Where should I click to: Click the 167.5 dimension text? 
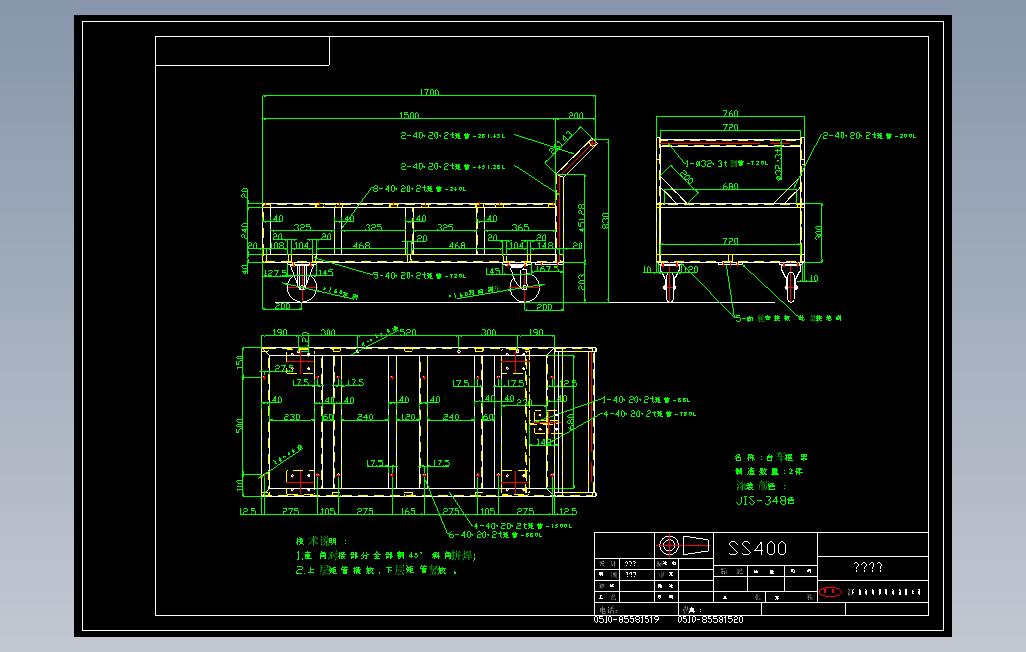tap(547, 268)
